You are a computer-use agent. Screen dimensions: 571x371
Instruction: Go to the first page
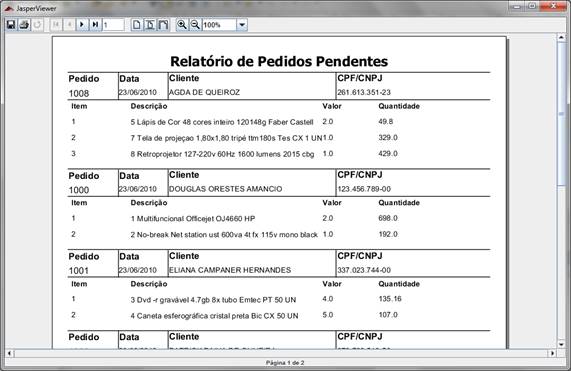point(56,25)
